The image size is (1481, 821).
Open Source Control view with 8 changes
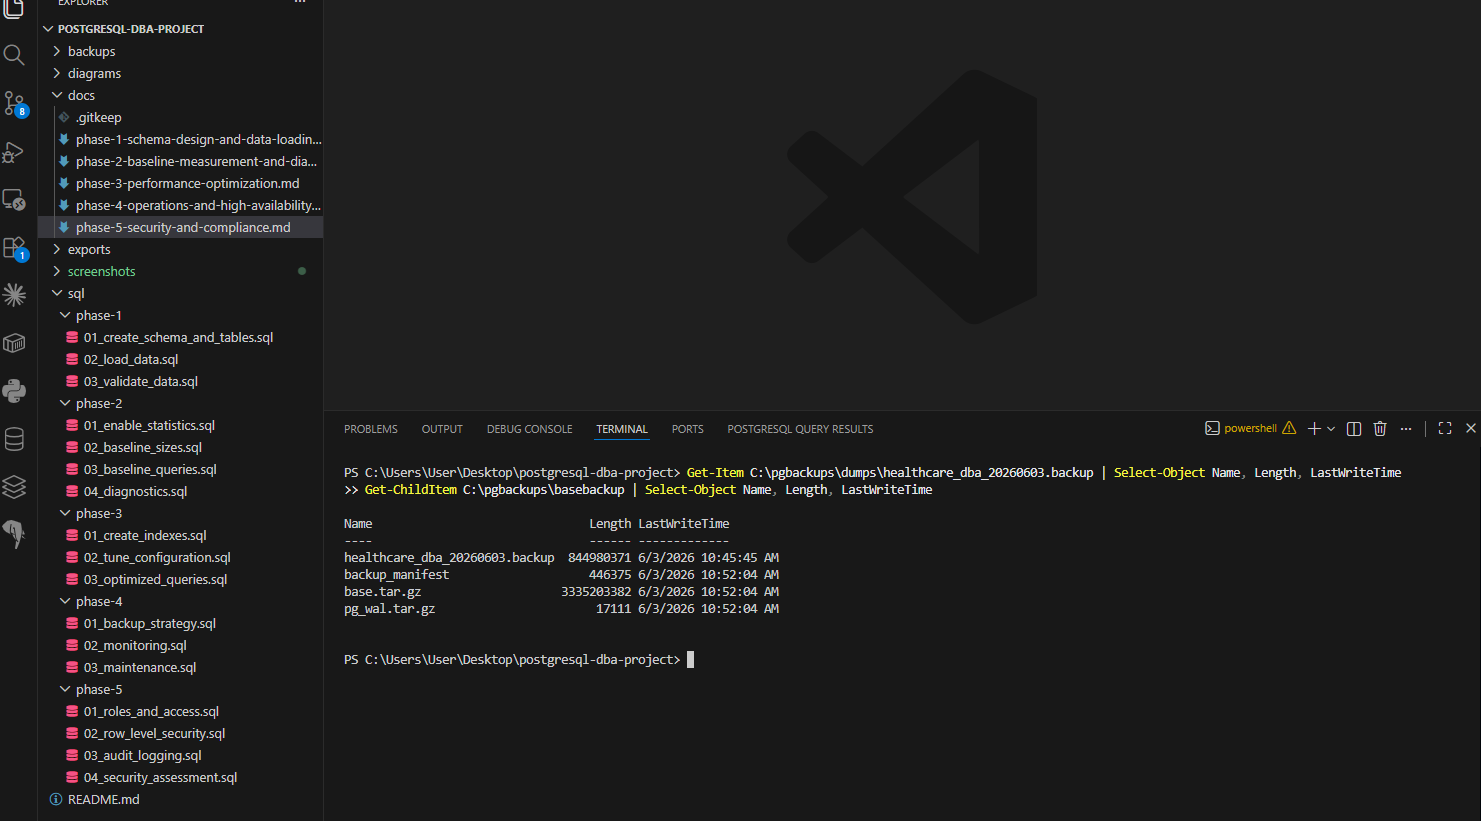tap(14, 103)
